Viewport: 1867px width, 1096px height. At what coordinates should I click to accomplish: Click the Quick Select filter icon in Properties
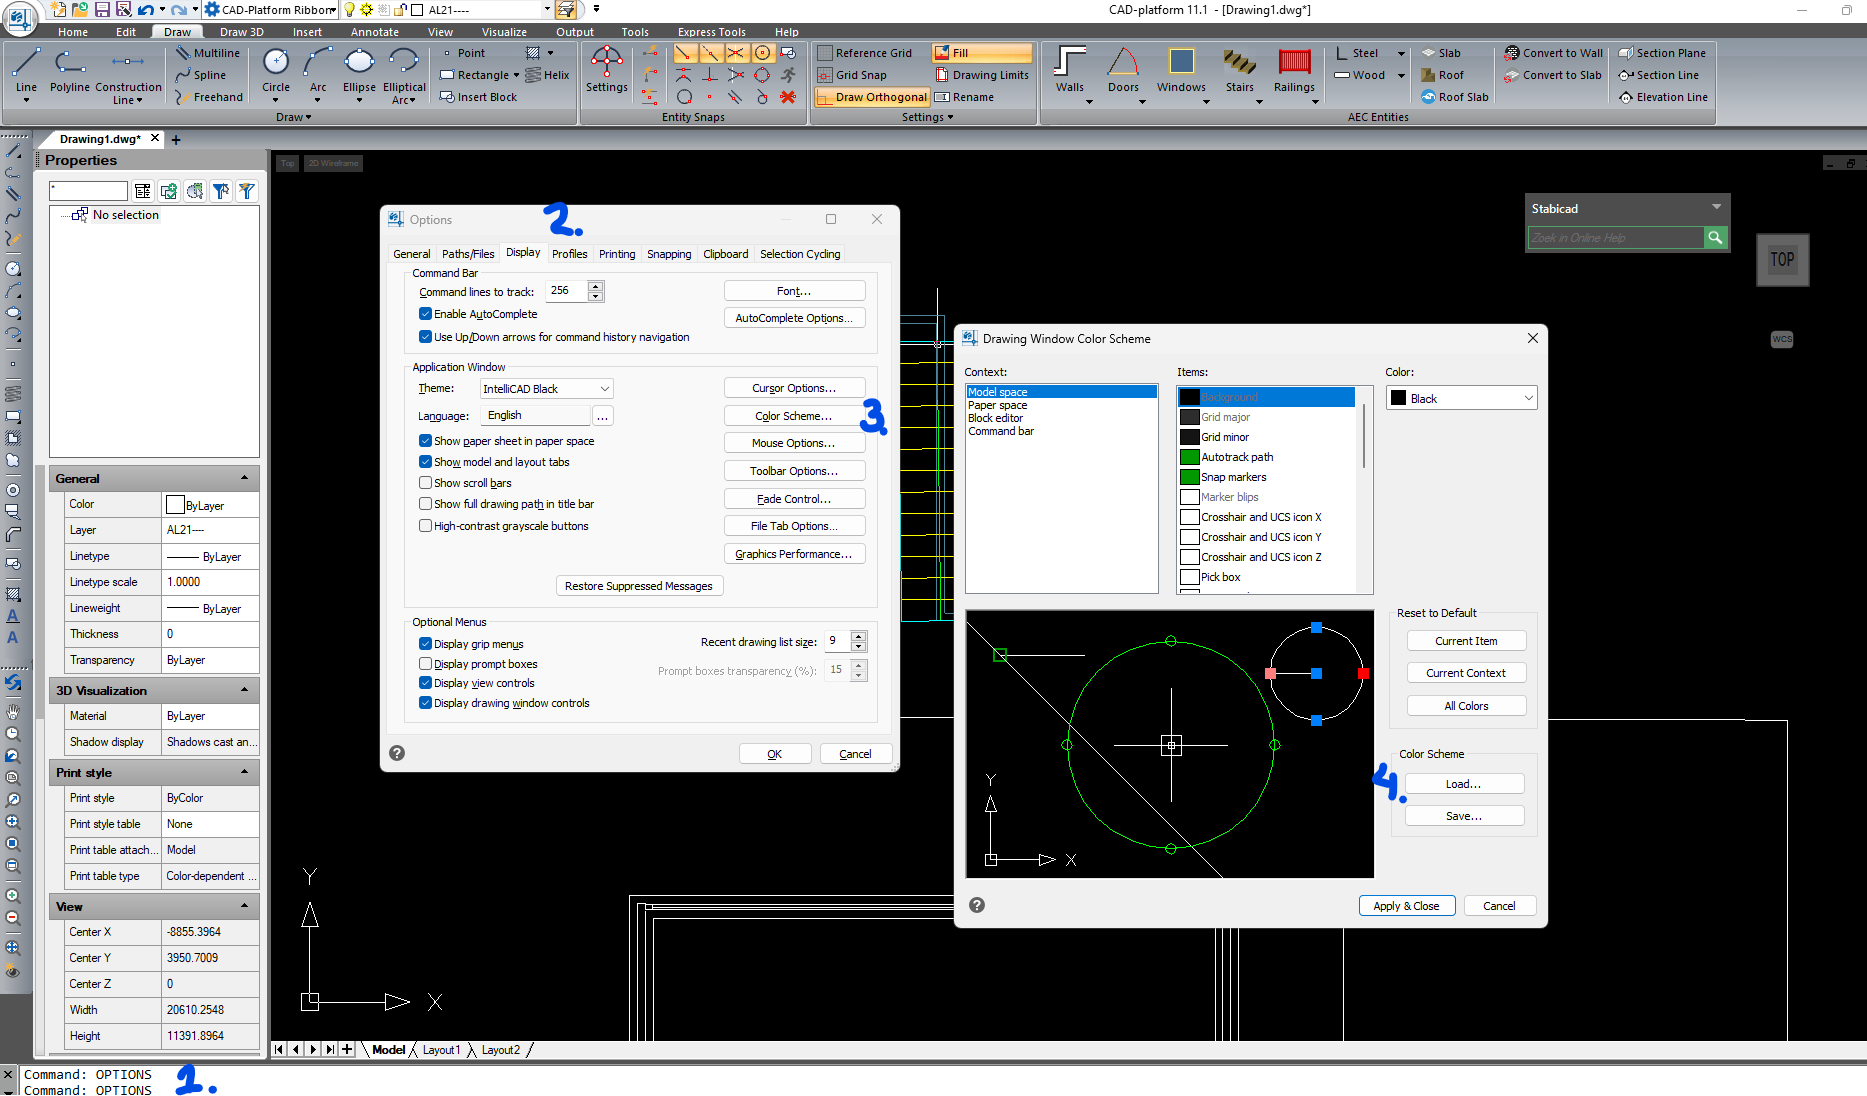pyautogui.click(x=246, y=191)
